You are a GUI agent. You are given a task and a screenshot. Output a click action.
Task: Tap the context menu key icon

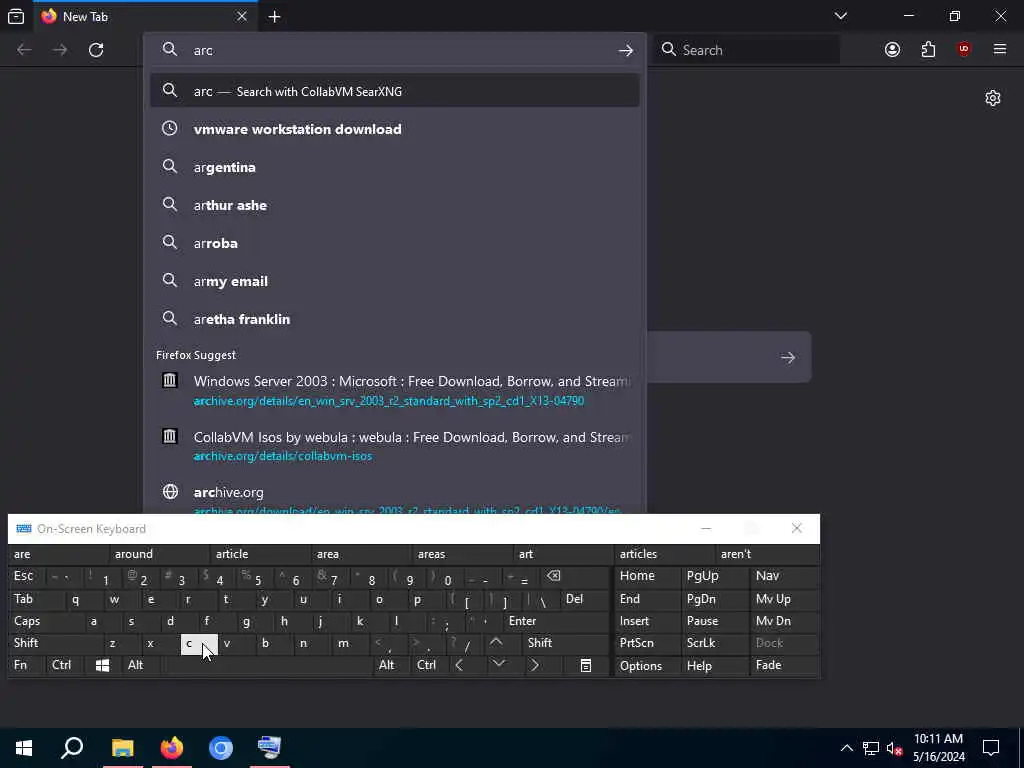point(586,665)
